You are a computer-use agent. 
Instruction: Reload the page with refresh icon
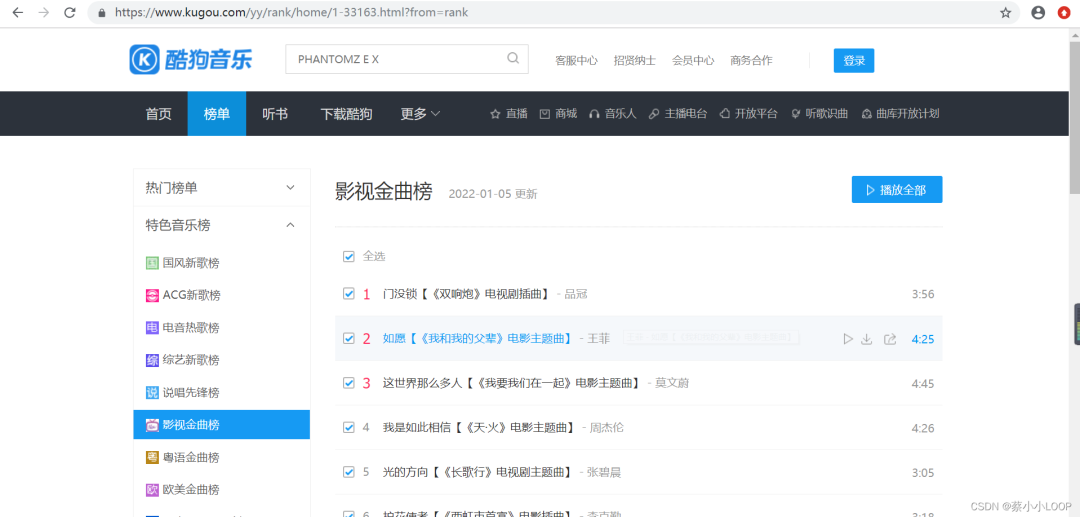(x=70, y=12)
